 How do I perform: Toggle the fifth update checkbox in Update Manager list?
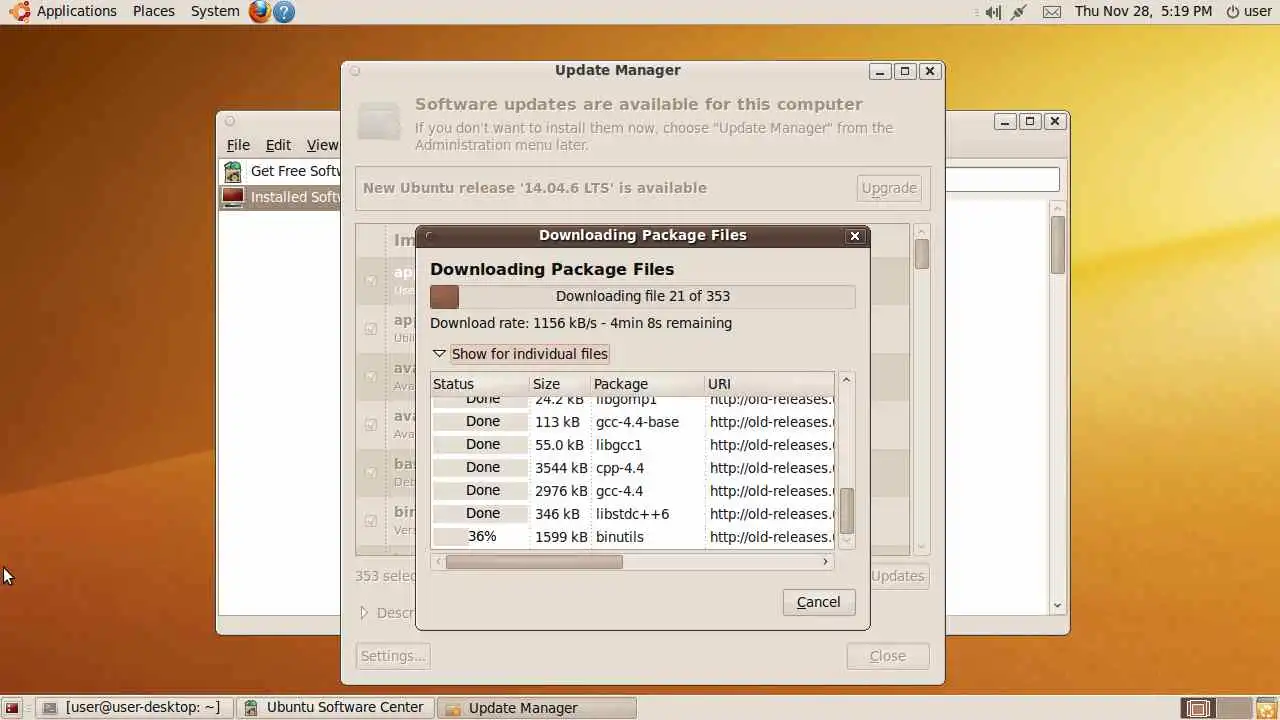371,472
